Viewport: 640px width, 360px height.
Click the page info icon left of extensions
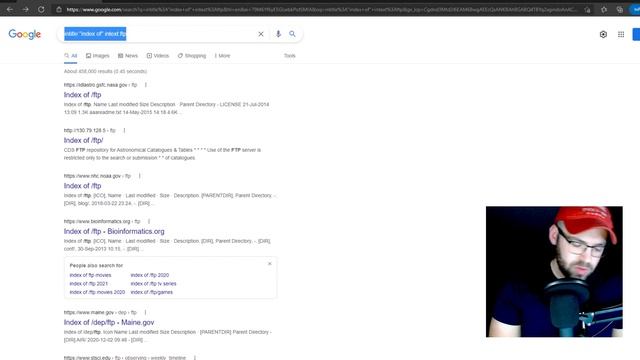coord(587,9)
